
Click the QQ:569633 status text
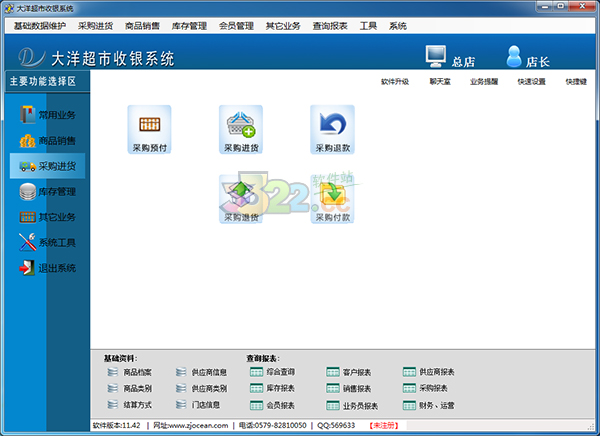tap(336, 425)
